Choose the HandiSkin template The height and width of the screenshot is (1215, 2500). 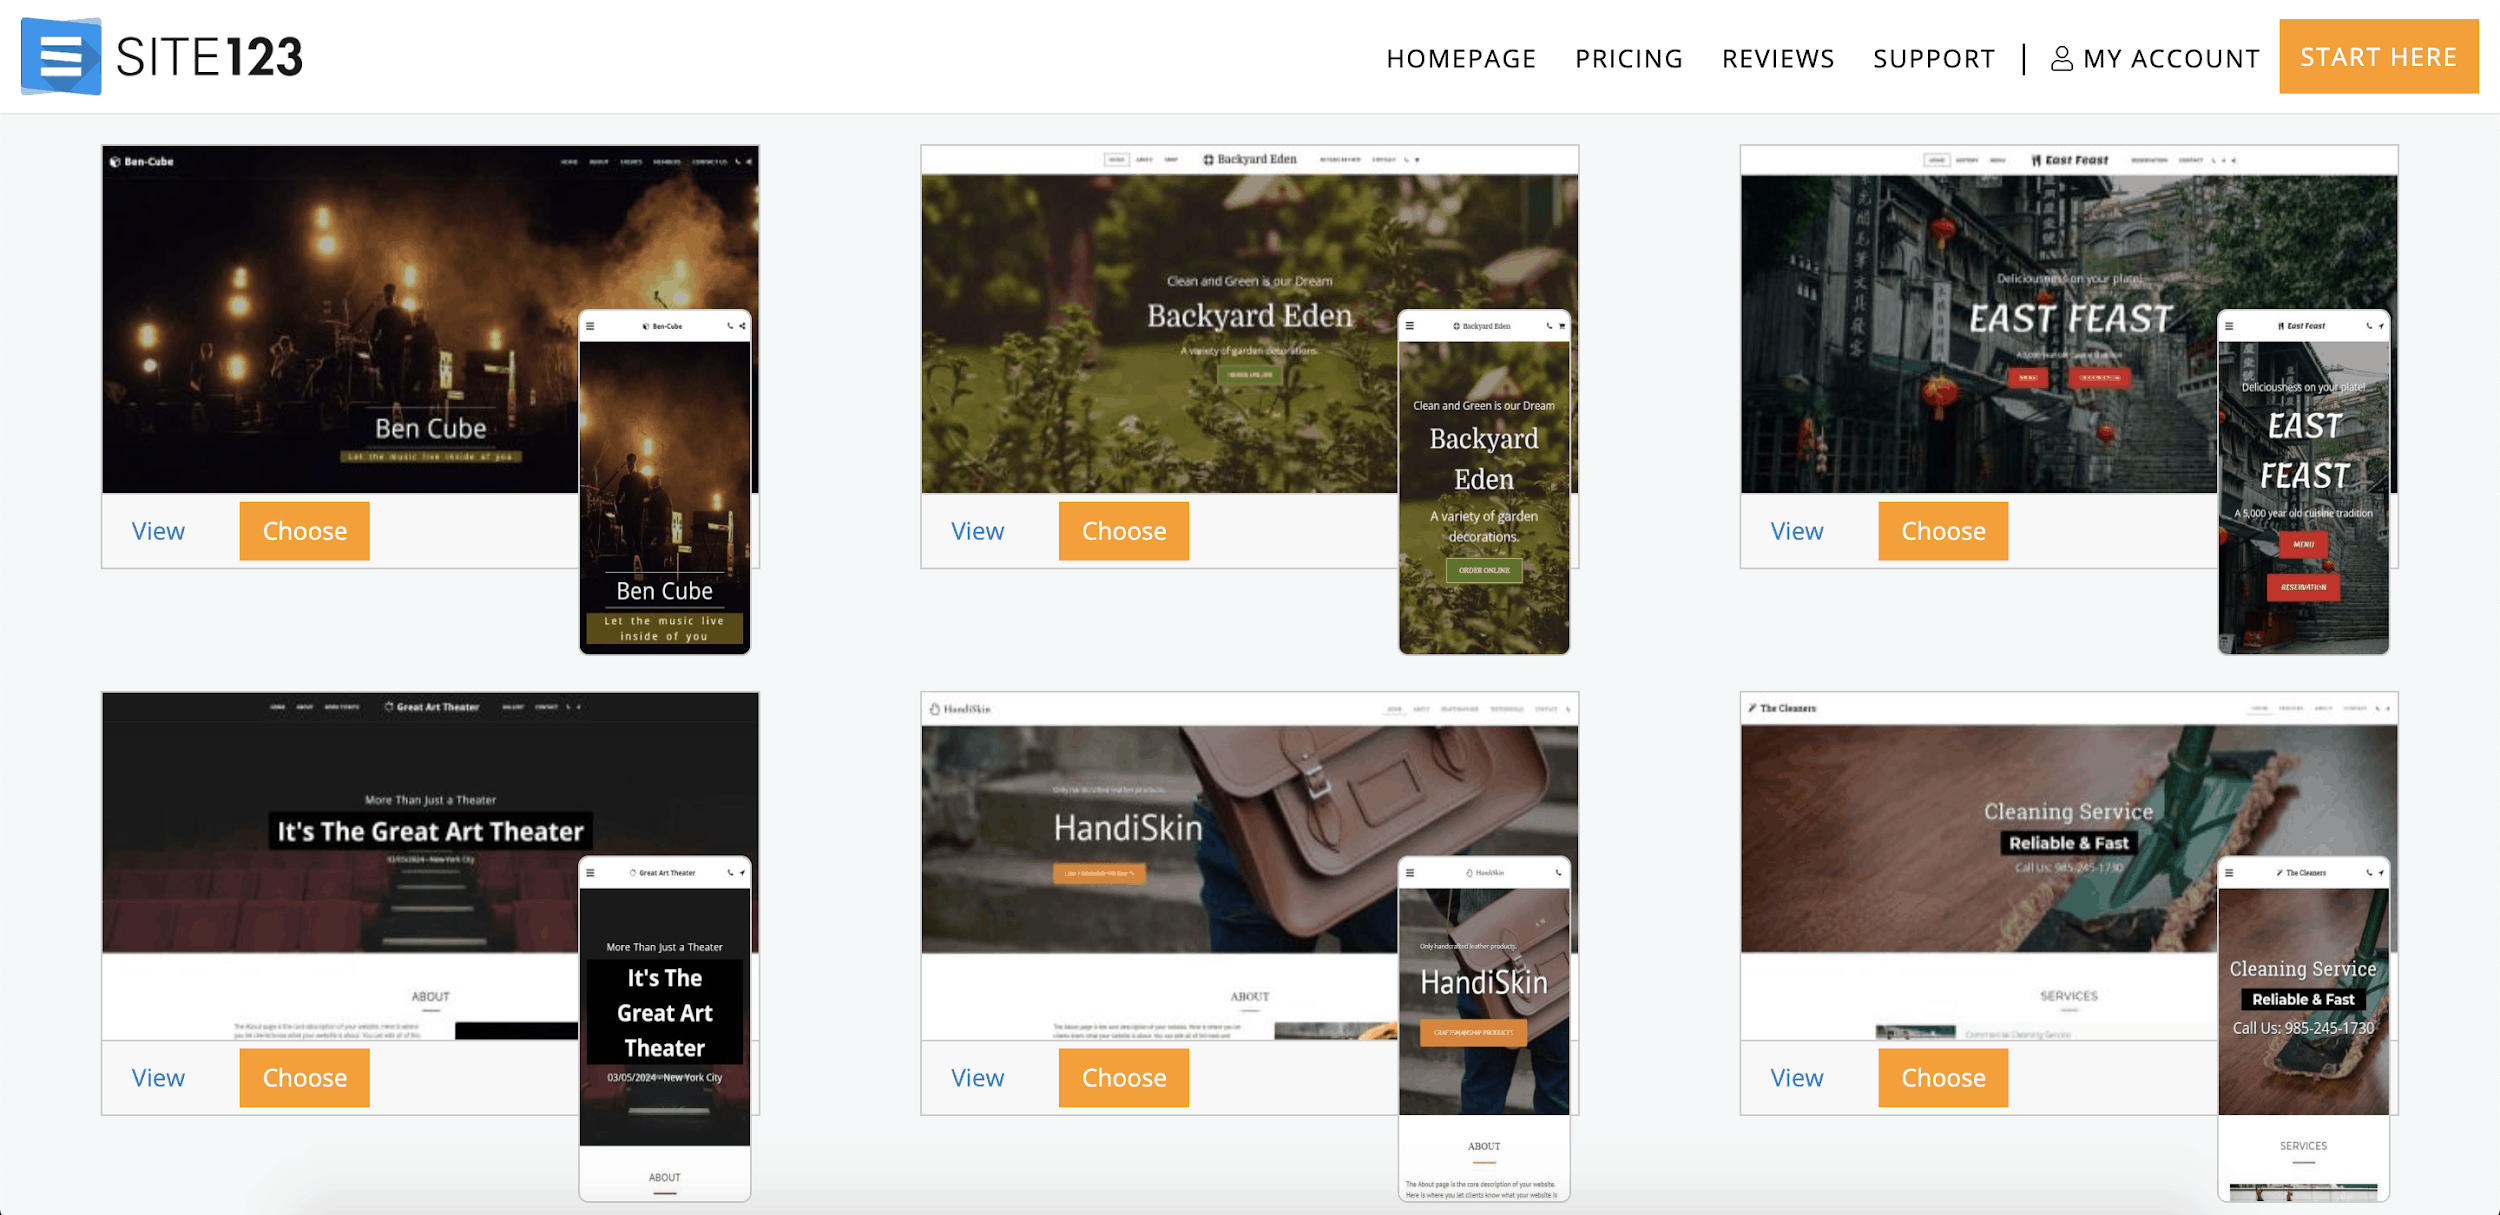(1123, 1078)
